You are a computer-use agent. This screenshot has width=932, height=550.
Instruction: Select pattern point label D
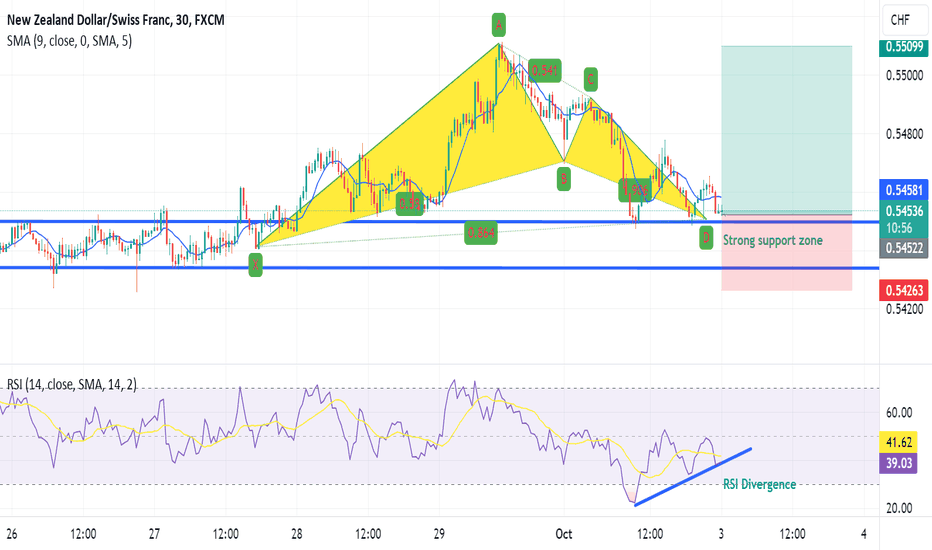click(x=706, y=238)
